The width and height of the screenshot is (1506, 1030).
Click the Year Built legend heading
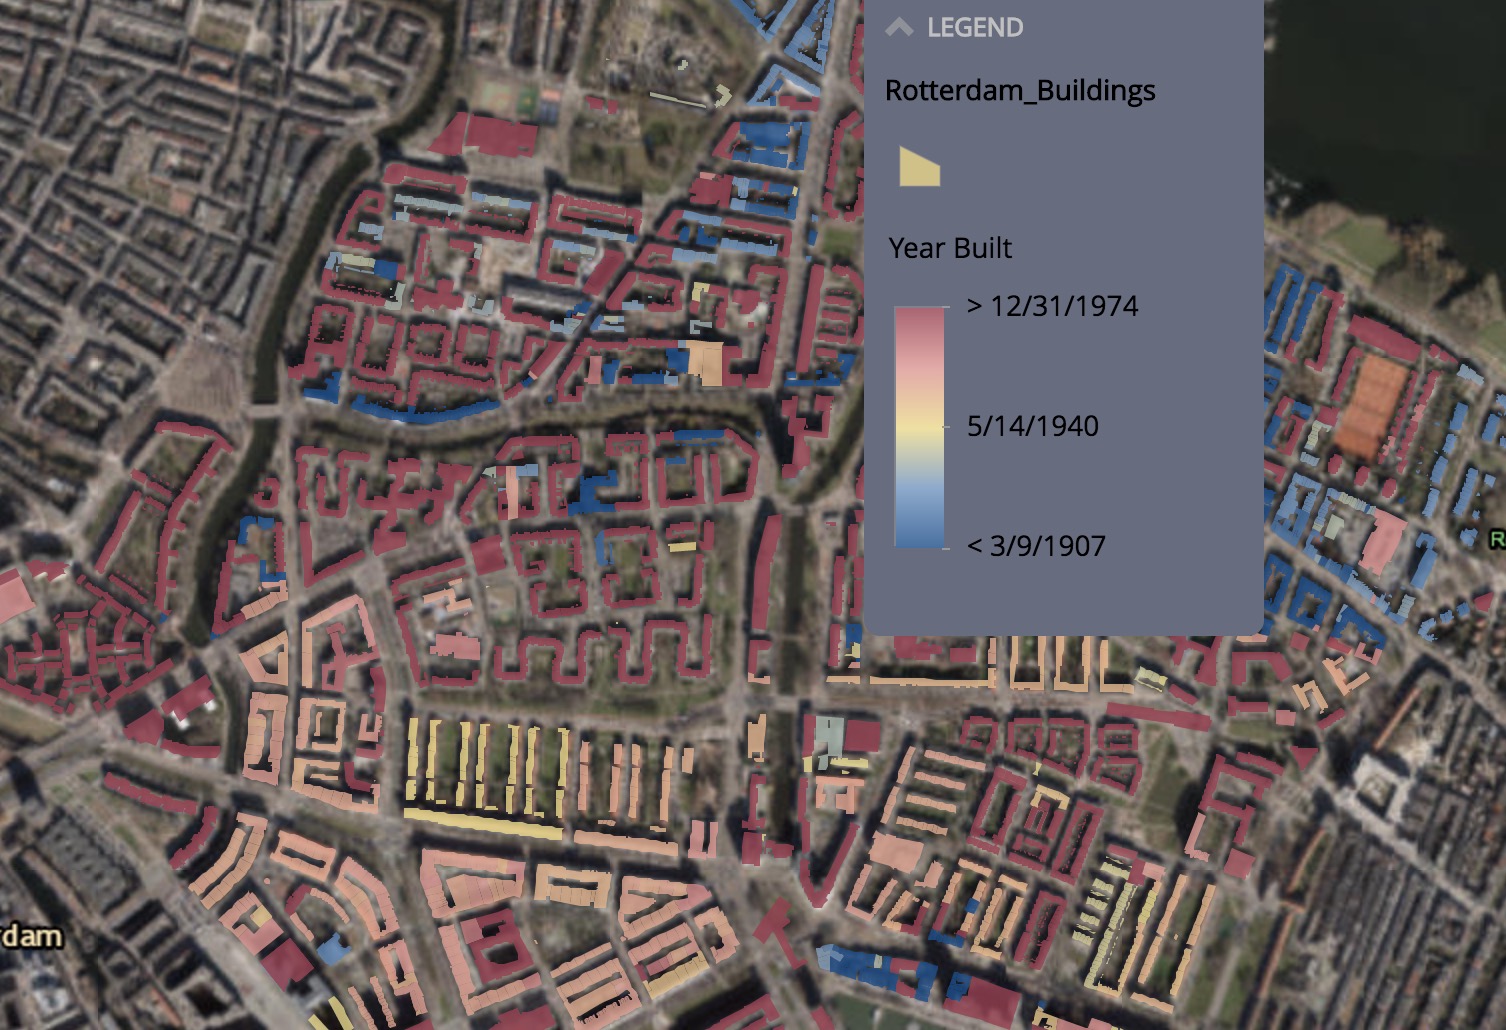950,248
